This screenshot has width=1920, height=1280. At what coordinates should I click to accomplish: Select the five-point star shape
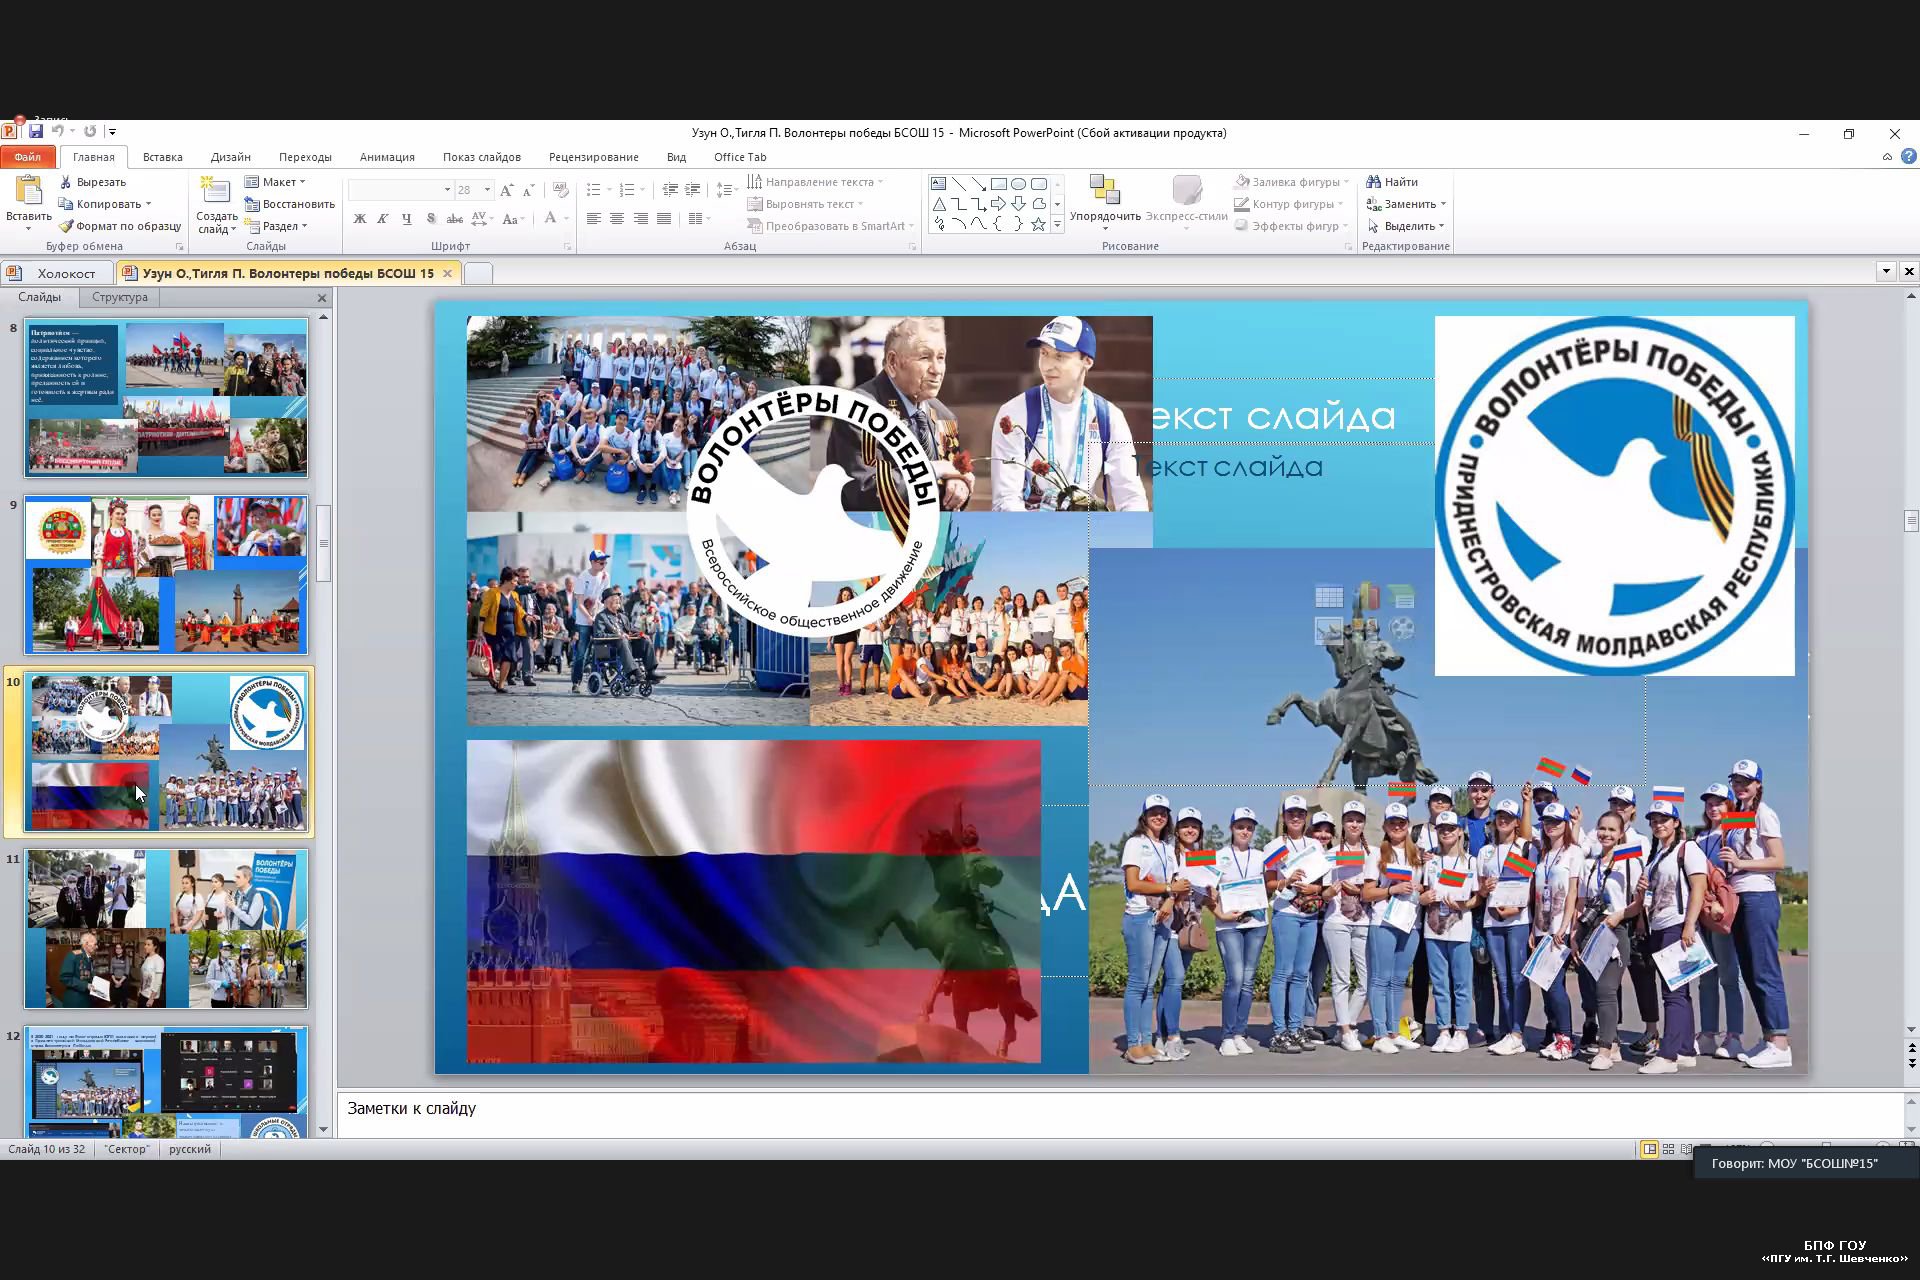coord(1038,224)
